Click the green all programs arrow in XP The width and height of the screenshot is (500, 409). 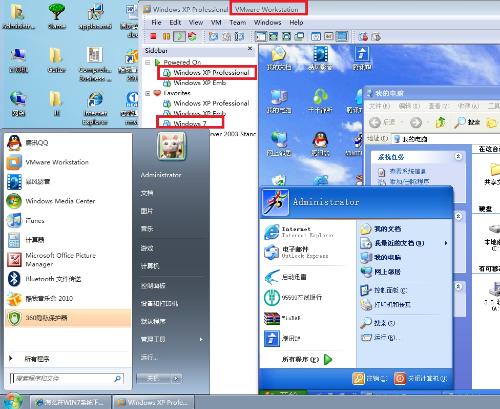[328, 359]
